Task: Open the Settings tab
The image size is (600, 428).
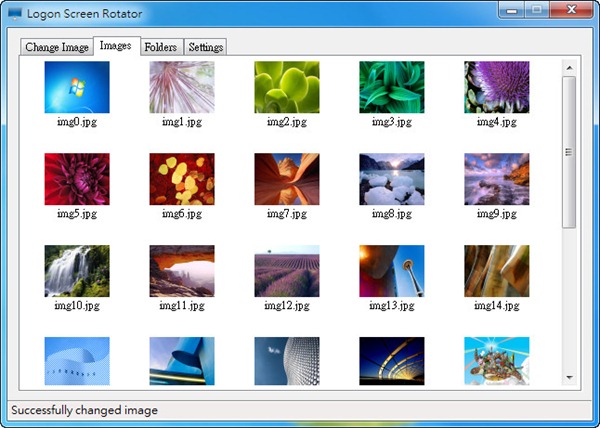Action: click(206, 47)
